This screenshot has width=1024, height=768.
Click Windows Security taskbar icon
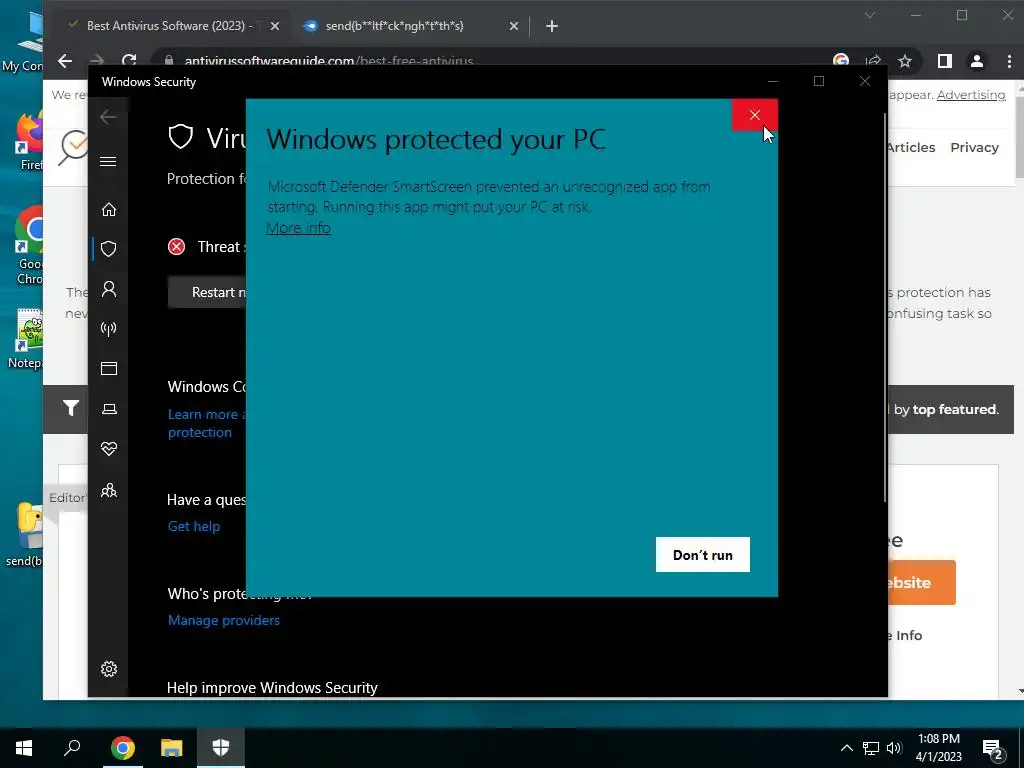[x=221, y=748]
